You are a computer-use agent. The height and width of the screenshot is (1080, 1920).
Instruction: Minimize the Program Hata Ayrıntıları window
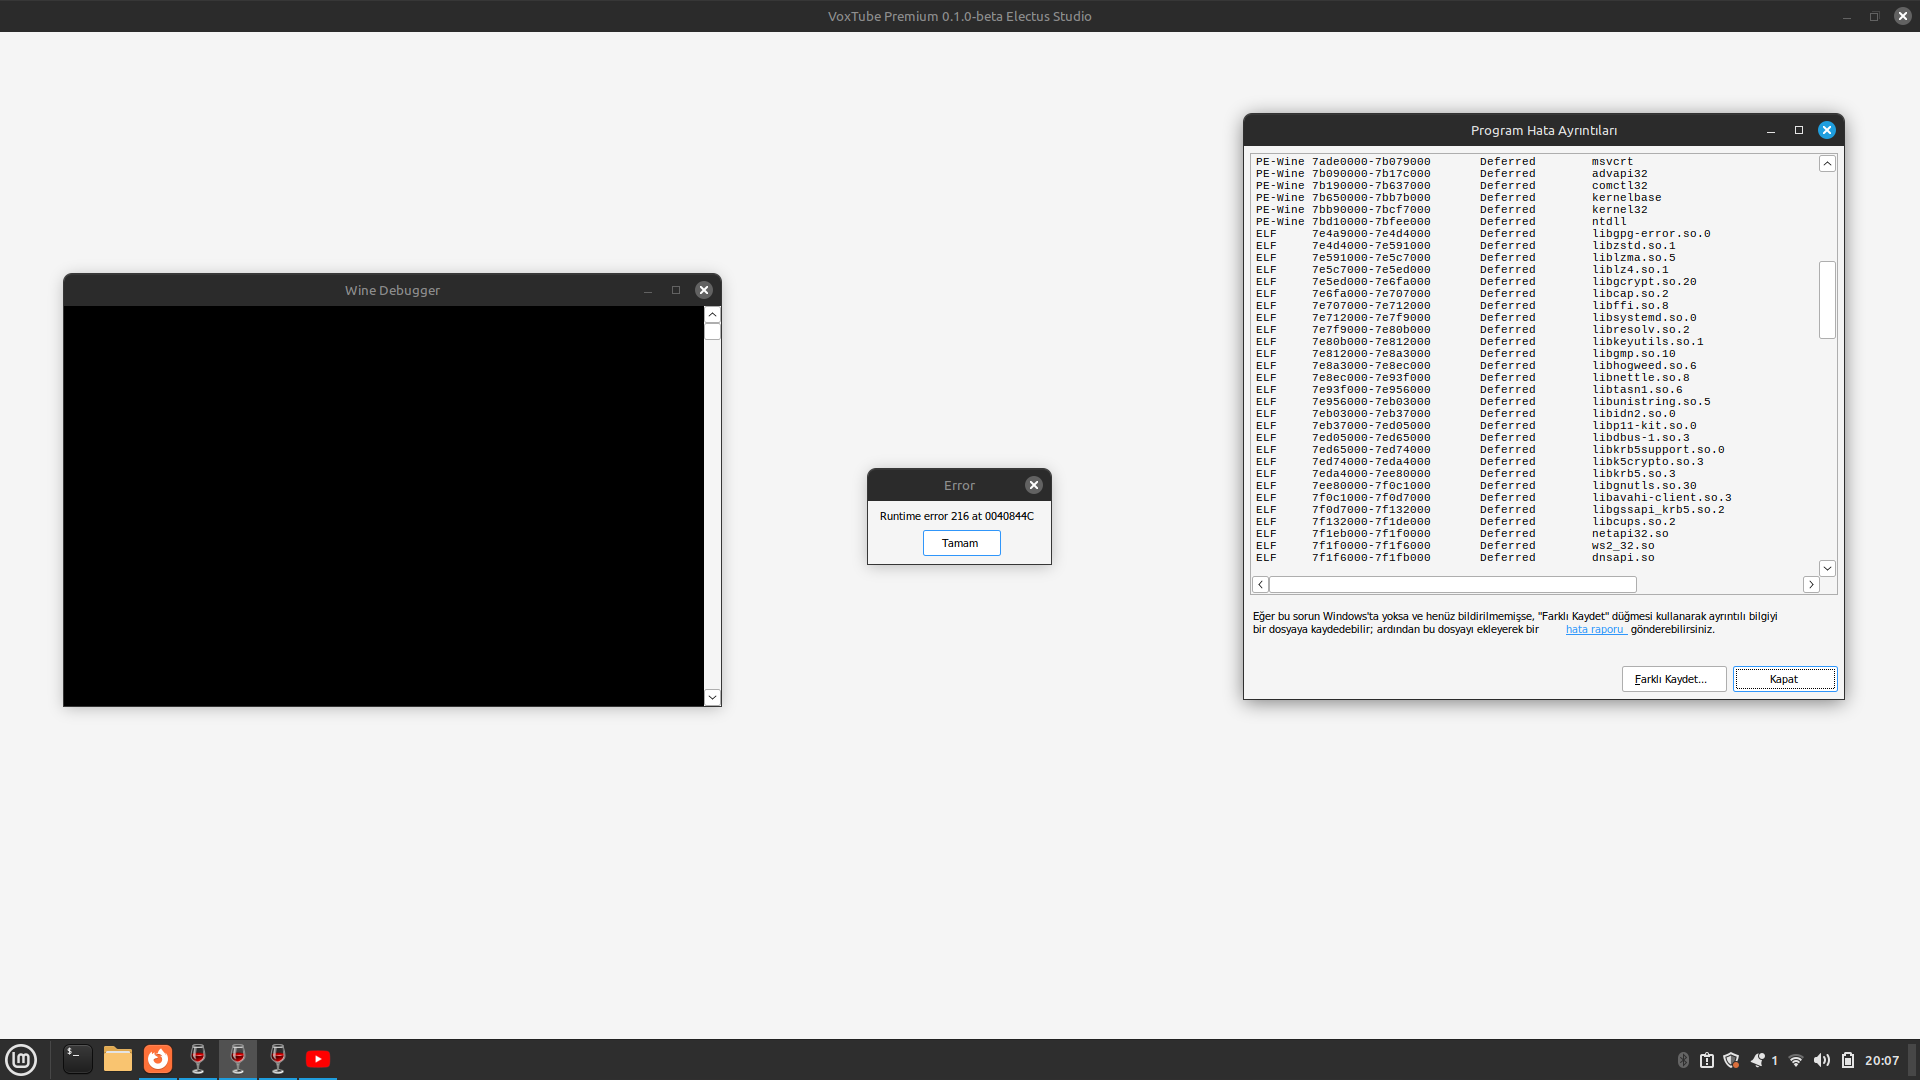[1771, 130]
